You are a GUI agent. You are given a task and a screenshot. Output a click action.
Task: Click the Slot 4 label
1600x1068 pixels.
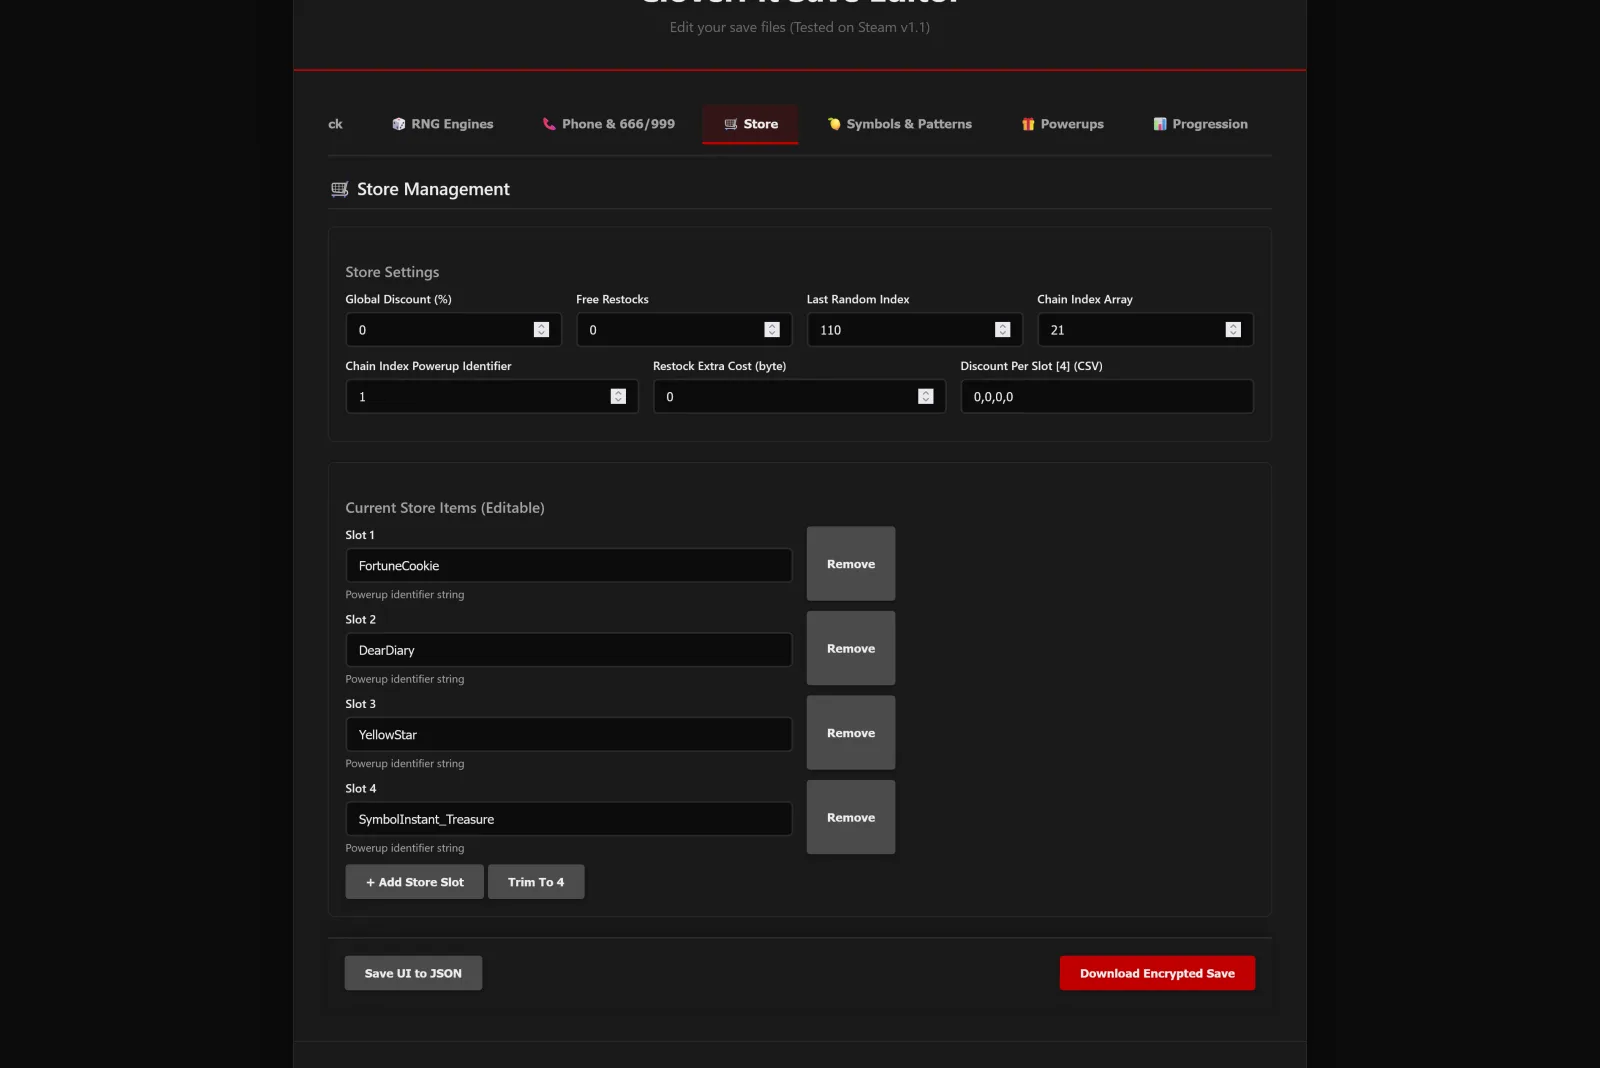tap(361, 789)
